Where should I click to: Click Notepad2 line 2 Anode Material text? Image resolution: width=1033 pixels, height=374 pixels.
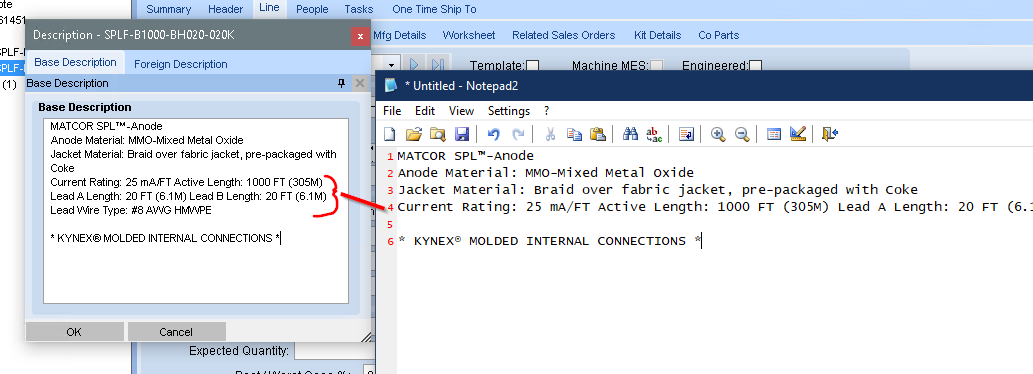(545, 173)
